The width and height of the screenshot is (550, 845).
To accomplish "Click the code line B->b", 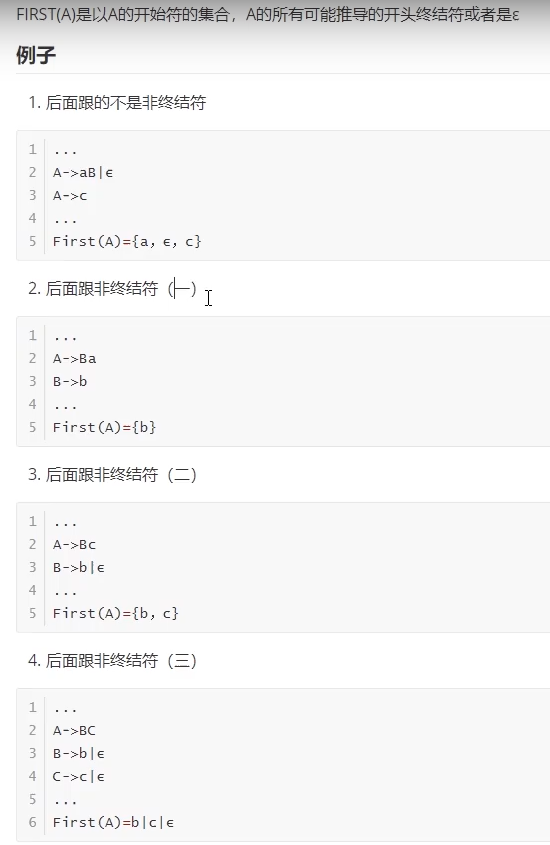I will click(x=70, y=382).
